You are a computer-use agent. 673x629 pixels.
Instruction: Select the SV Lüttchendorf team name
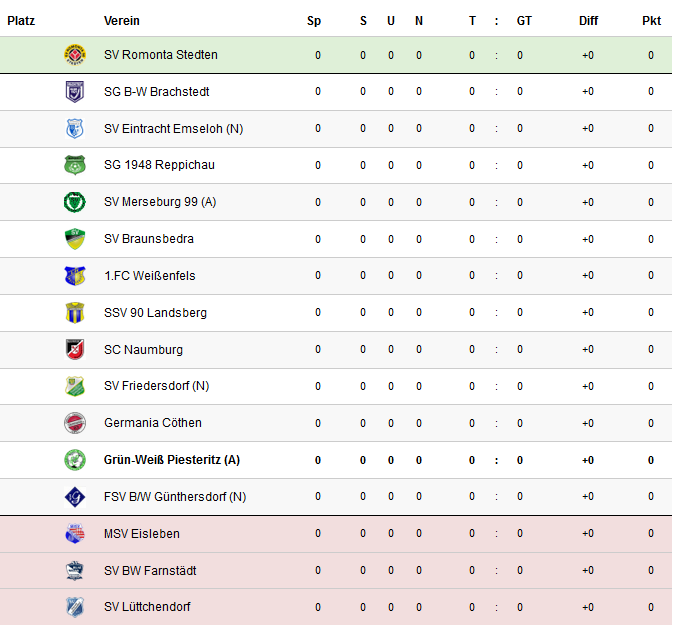click(146, 607)
